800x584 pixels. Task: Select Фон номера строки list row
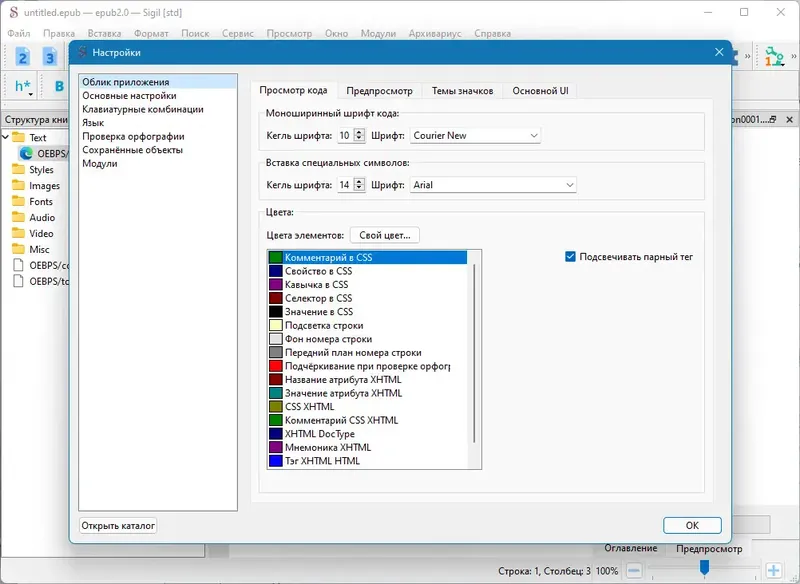pos(367,339)
